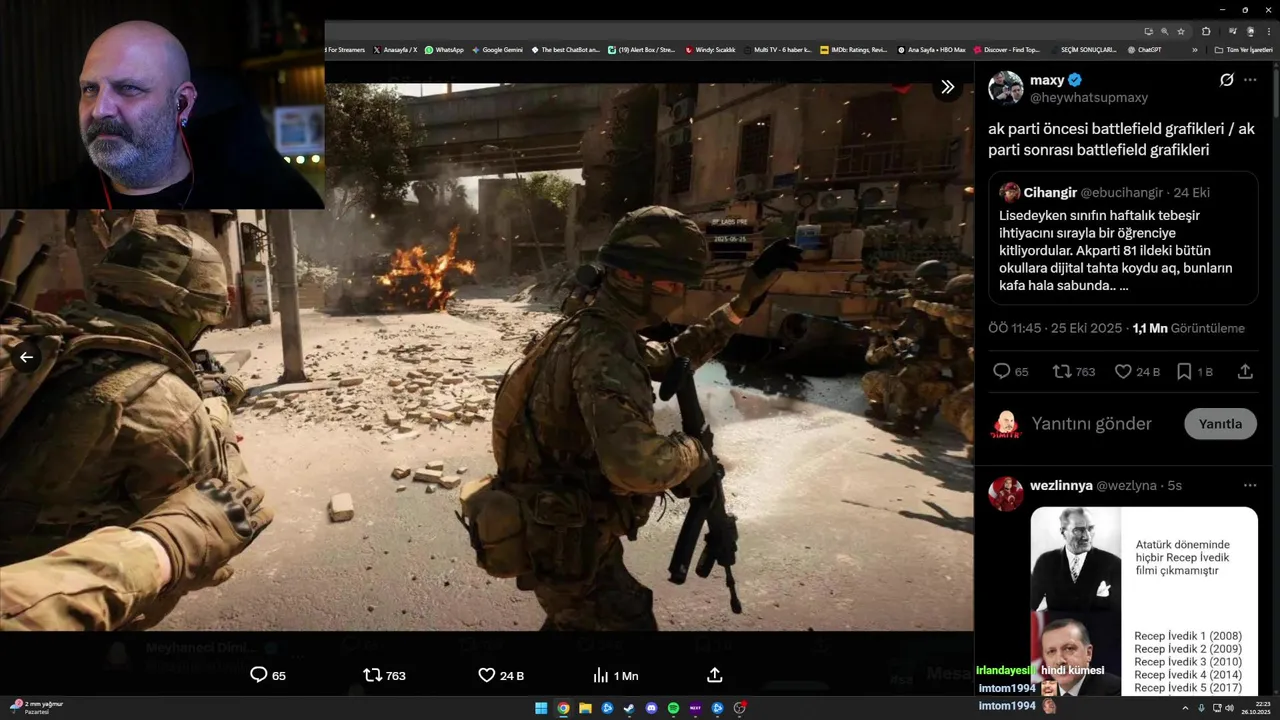Screen dimensions: 1280x720
Task: Click the zoom magnifier icon in address bar
Action: [1164, 31]
